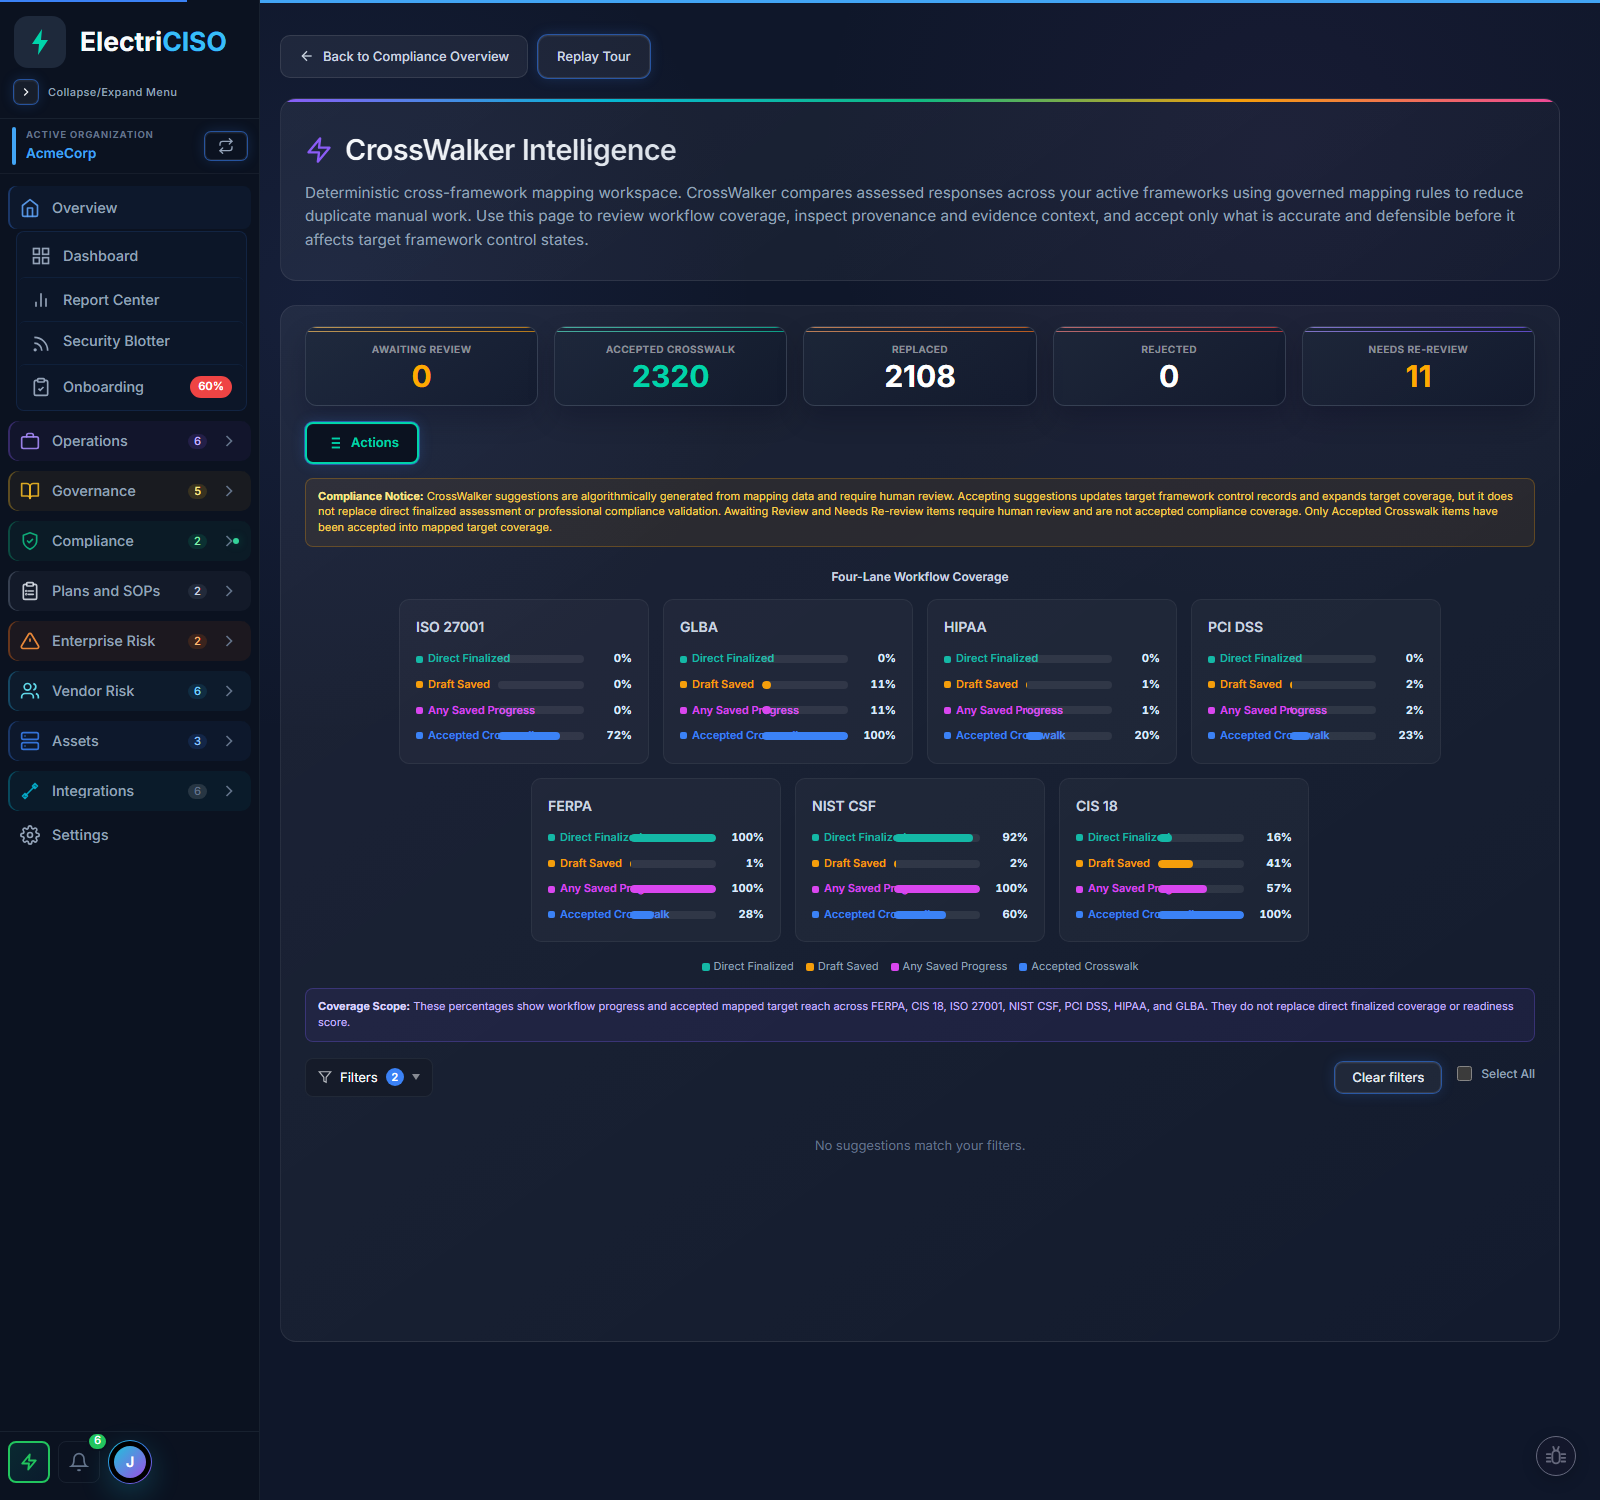The width and height of the screenshot is (1600, 1500).
Task: Click the Enterprise Risk warning triangle icon
Action: [x=30, y=641]
